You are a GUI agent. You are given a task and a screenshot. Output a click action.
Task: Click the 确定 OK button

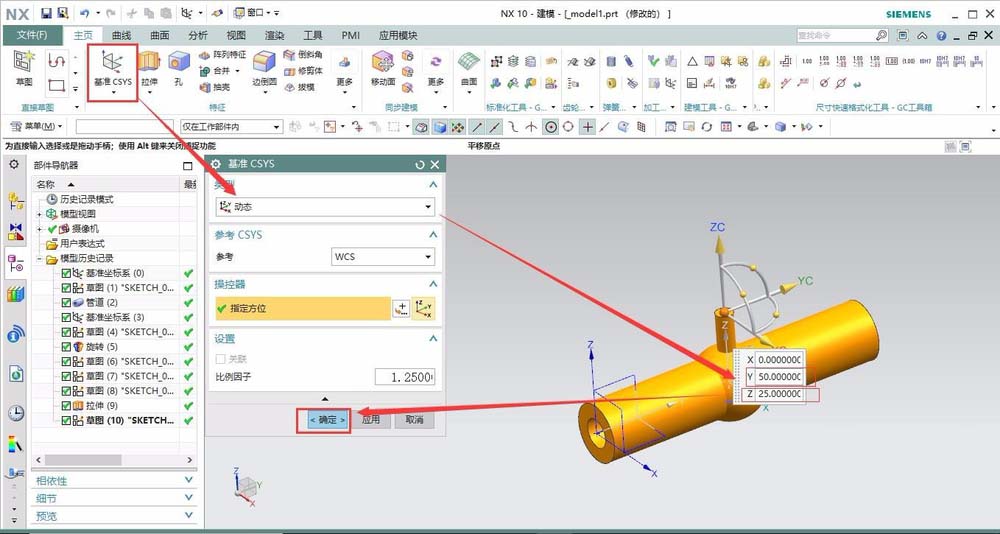[327, 420]
